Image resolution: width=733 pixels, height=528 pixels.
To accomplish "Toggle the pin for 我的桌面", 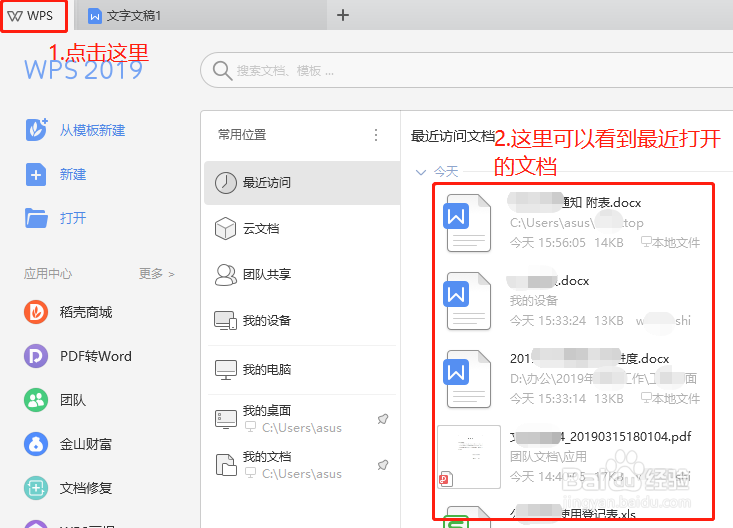I will (383, 419).
